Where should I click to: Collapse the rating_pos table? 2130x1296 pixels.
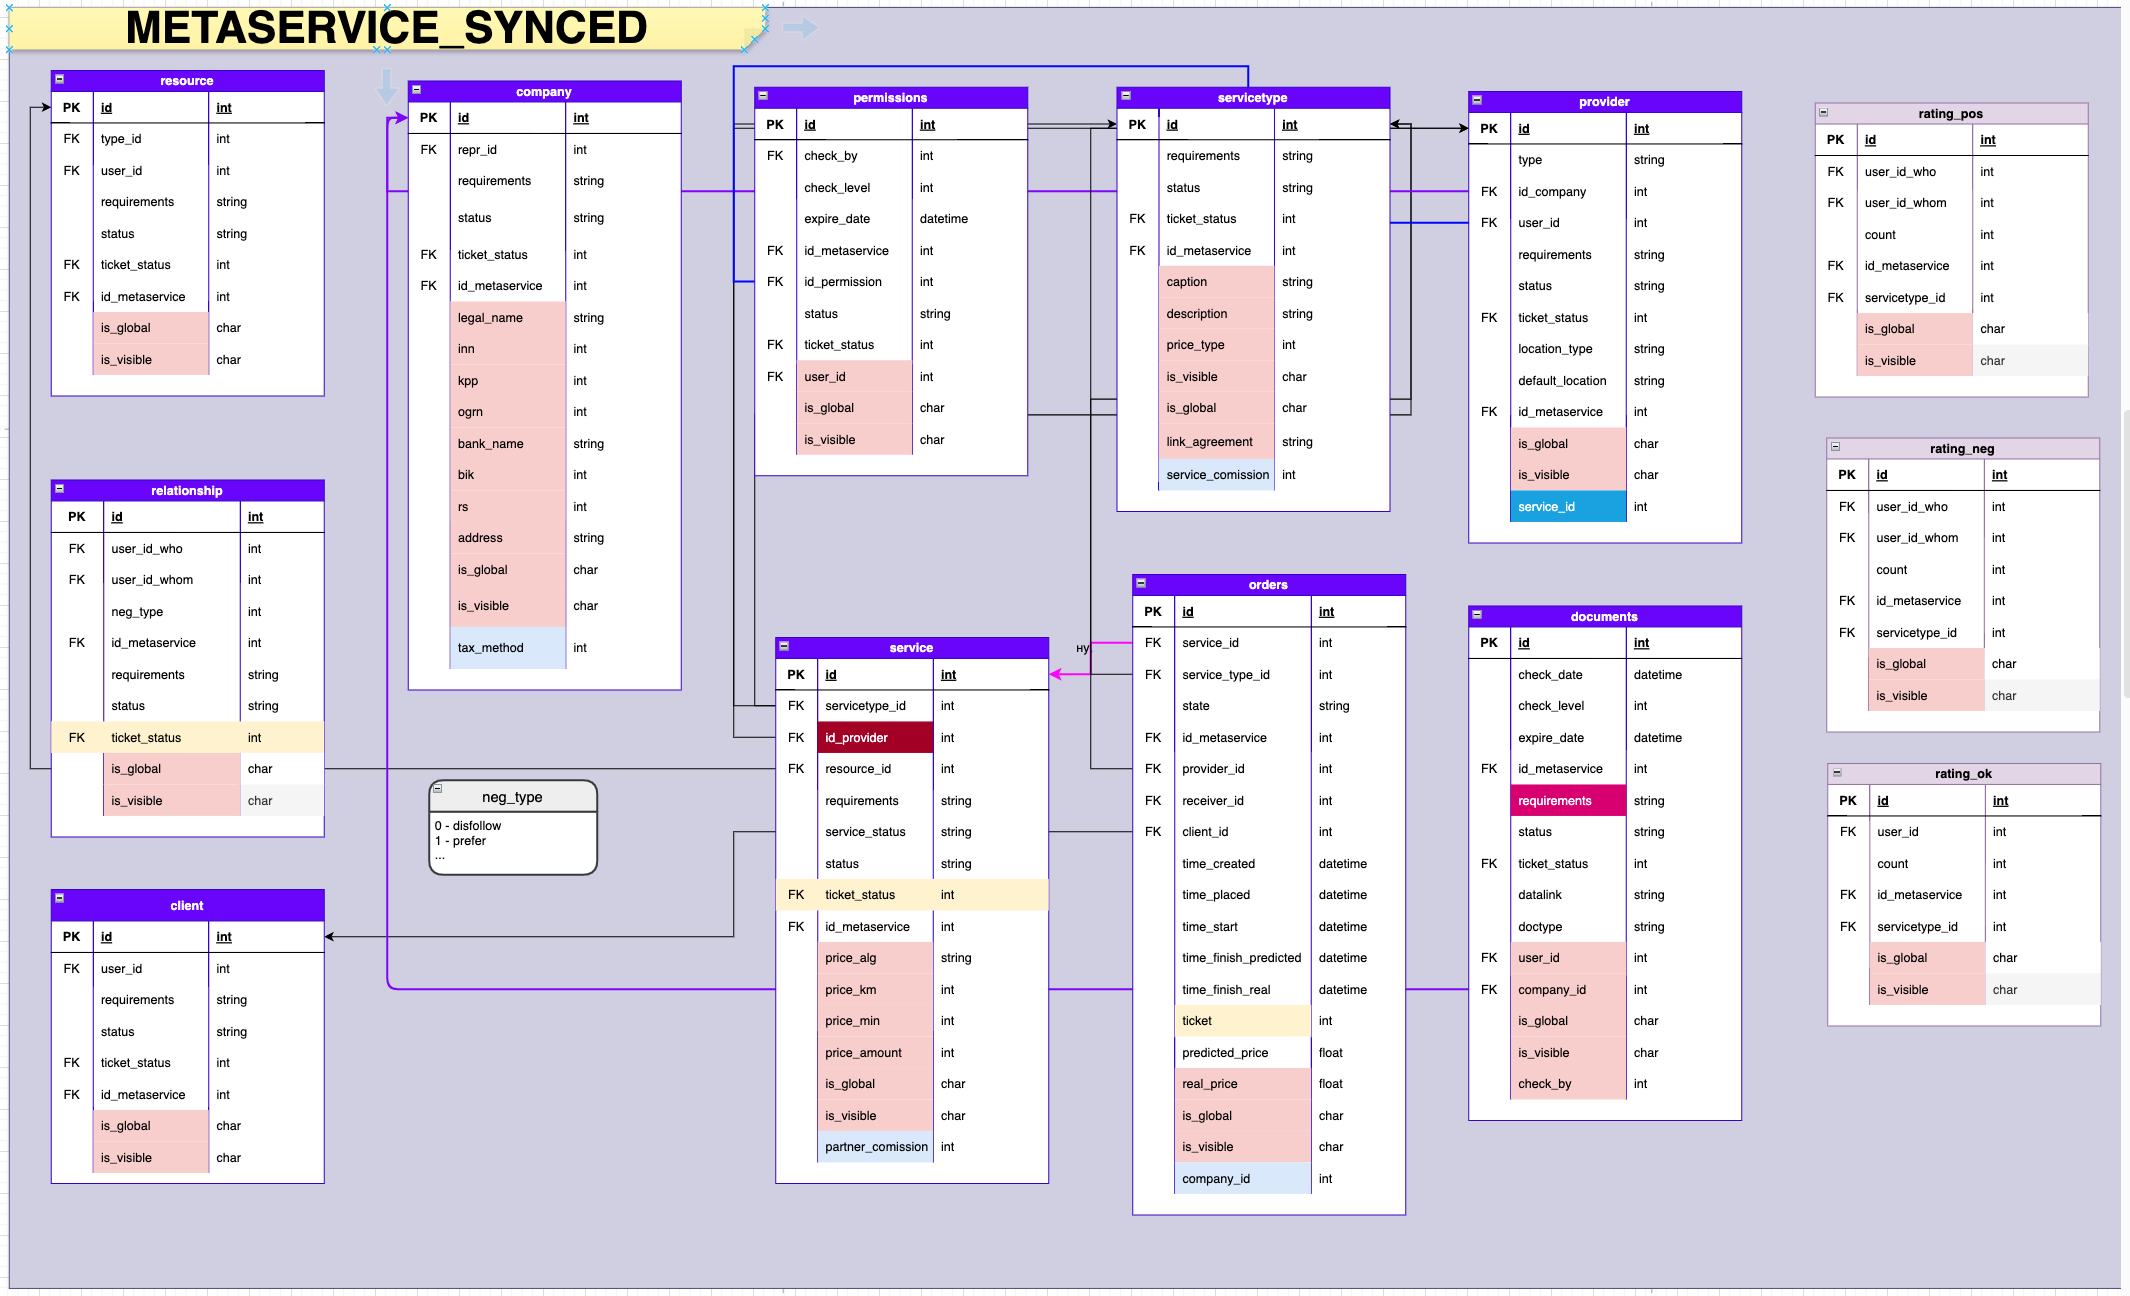(x=1823, y=112)
